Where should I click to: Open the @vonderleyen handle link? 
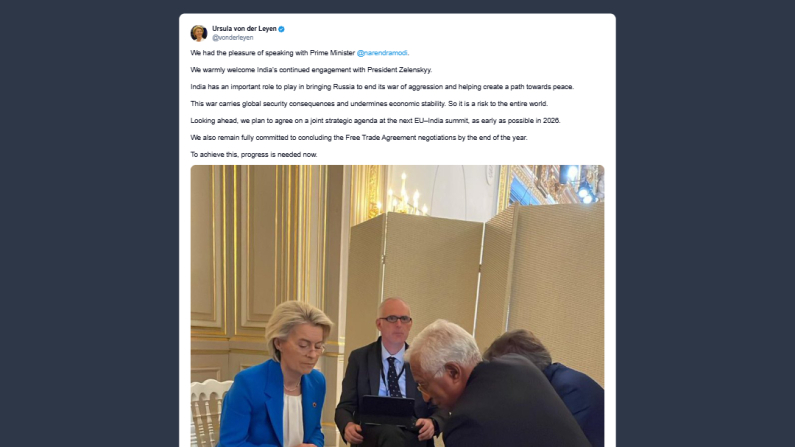pos(233,38)
